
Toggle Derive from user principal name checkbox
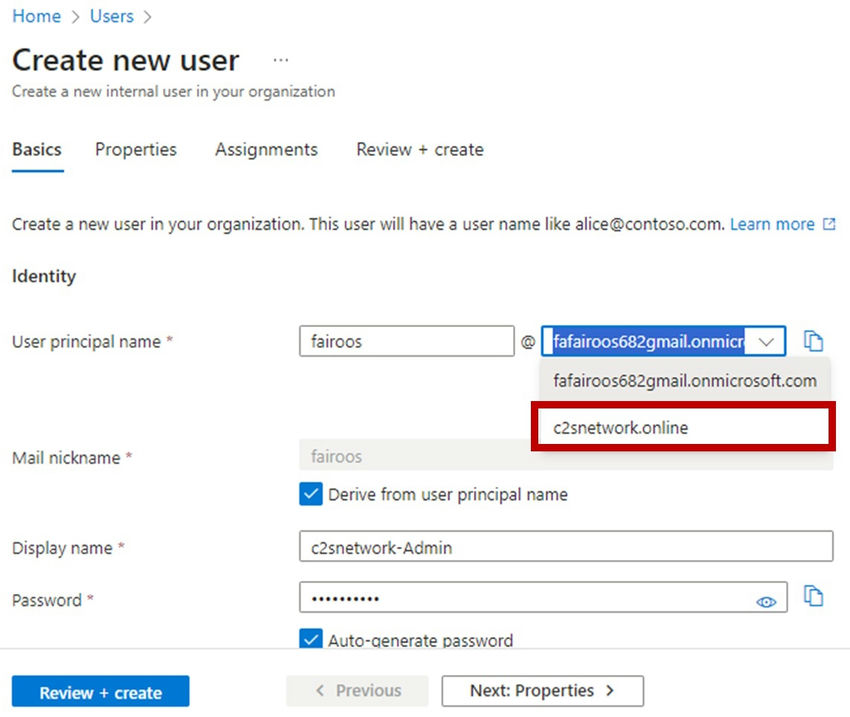pos(310,494)
